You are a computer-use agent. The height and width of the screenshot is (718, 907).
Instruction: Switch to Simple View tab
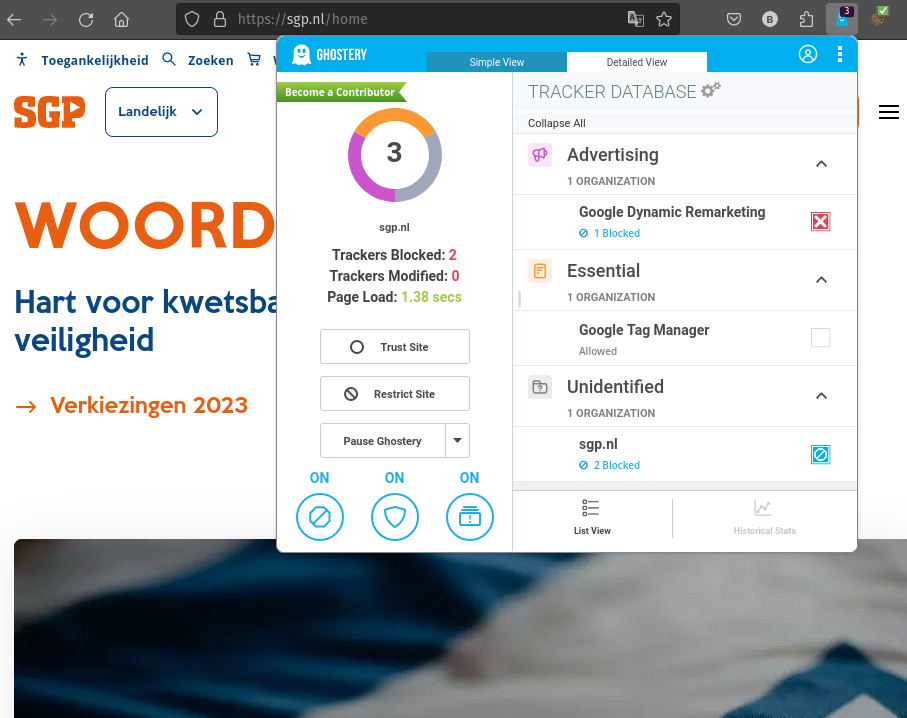click(x=497, y=62)
